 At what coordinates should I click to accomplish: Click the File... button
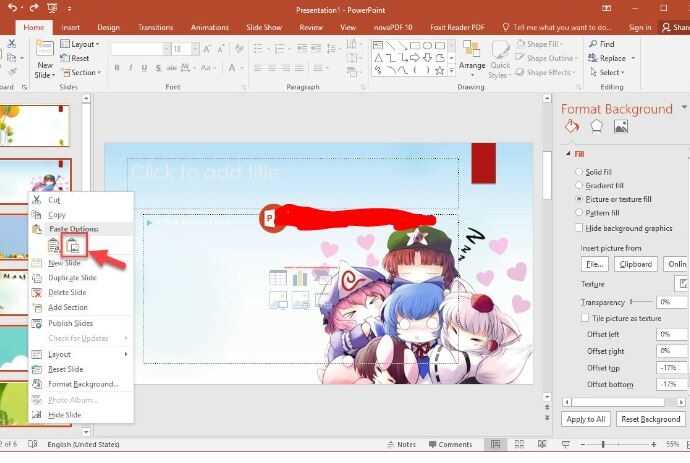tap(595, 264)
